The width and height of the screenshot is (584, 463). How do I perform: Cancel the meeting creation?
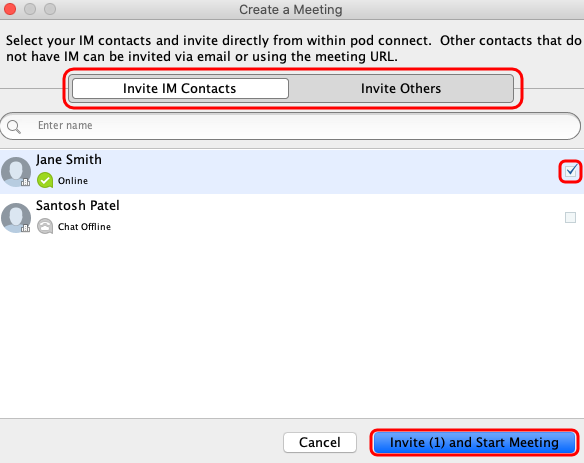[320, 442]
